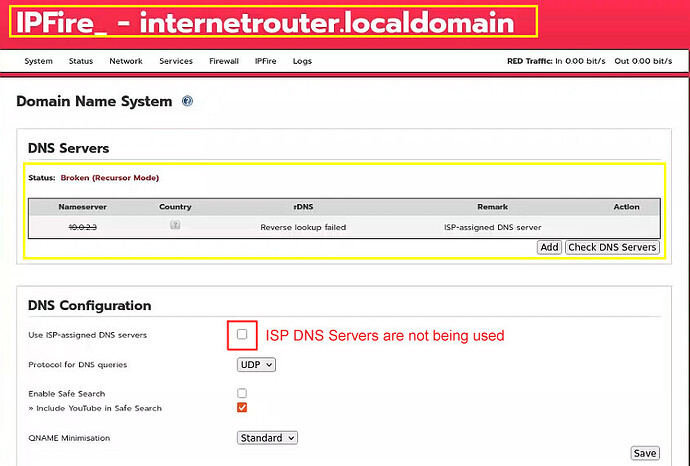Viewport: 690px width, 466px height.
Task: Open the System menu
Action: pos(38,61)
